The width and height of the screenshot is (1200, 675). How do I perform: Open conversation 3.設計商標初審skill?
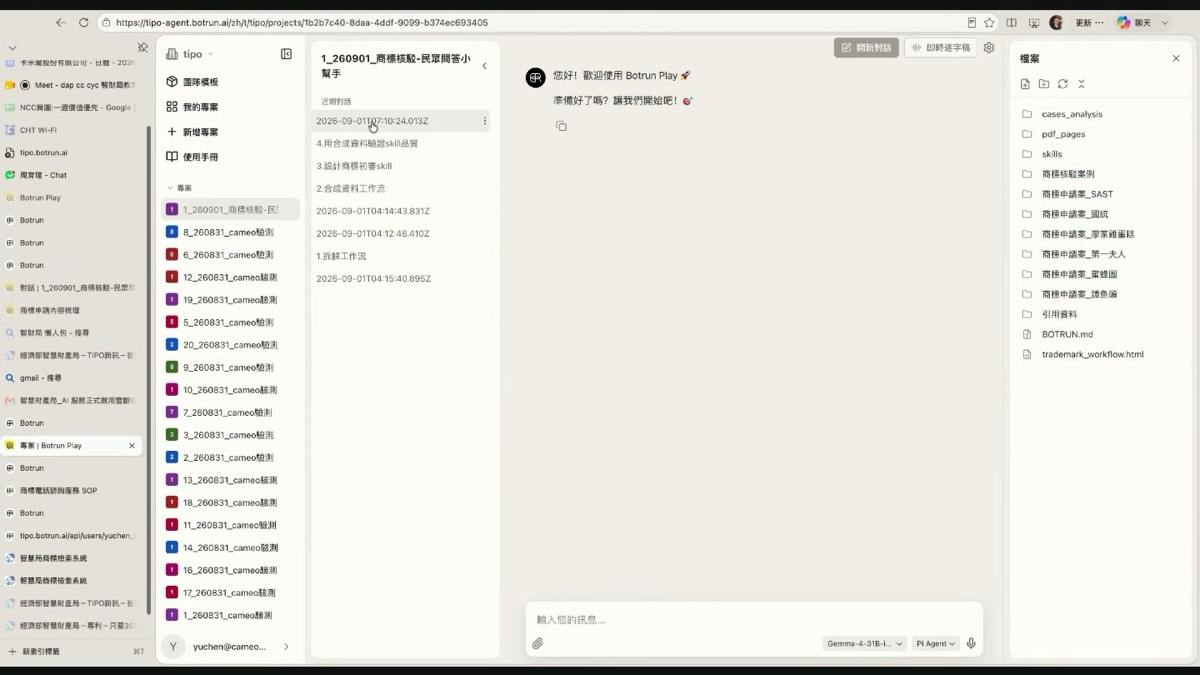coord(354,166)
